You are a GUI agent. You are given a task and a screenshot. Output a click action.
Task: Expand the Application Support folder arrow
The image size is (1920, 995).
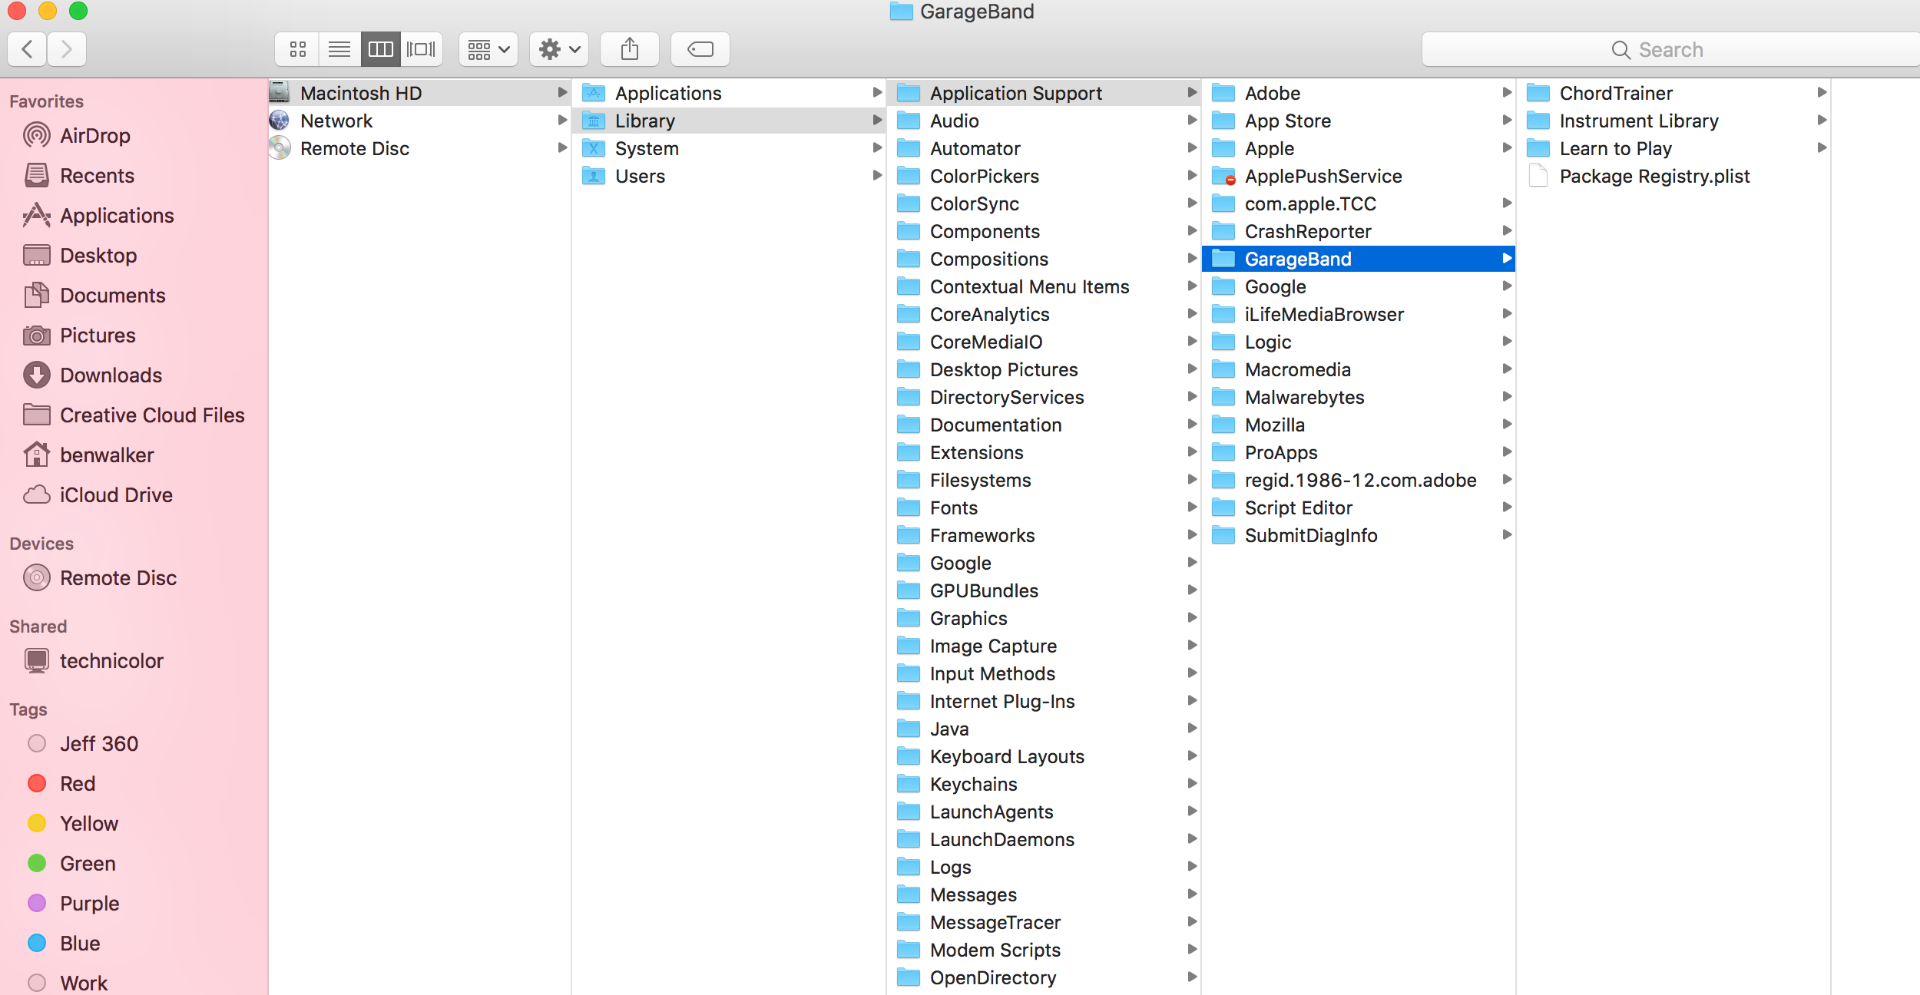pyautogui.click(x=1191, y=93)
